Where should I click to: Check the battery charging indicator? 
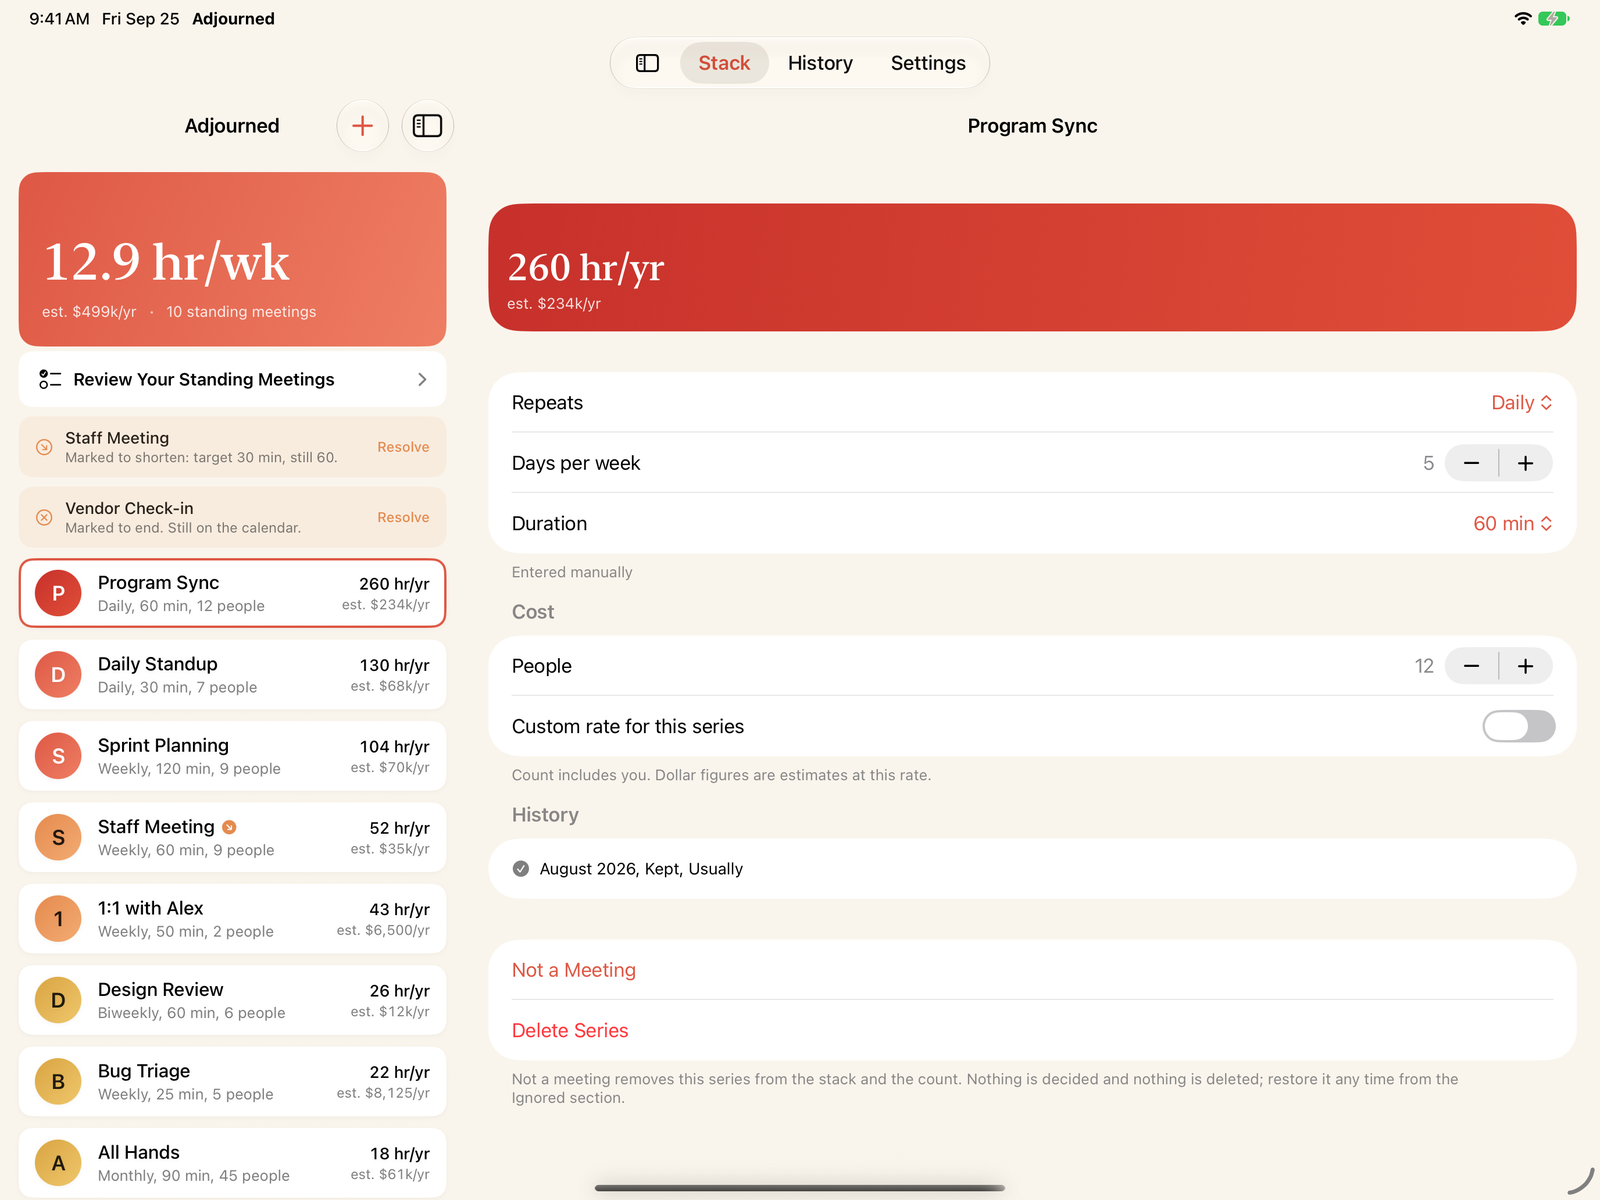tap(1554, 18)
